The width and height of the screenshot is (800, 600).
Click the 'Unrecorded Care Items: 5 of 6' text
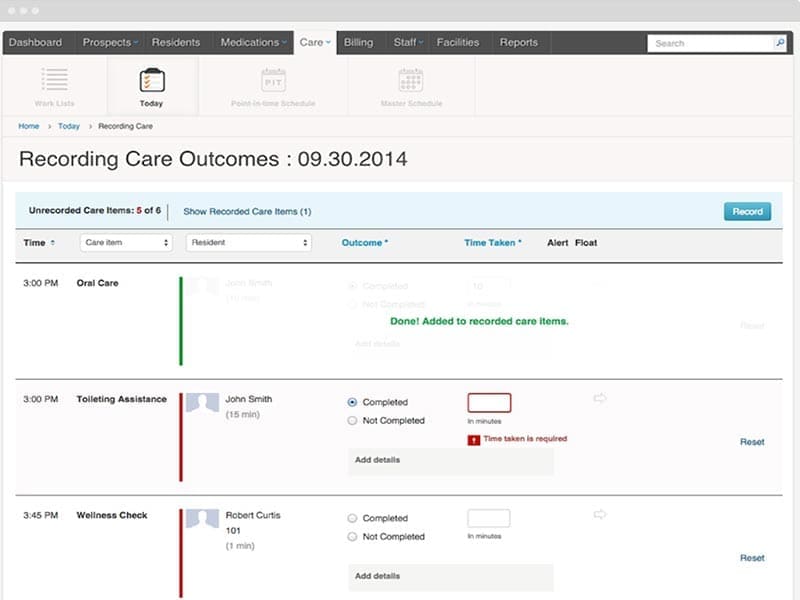(94, 210)
